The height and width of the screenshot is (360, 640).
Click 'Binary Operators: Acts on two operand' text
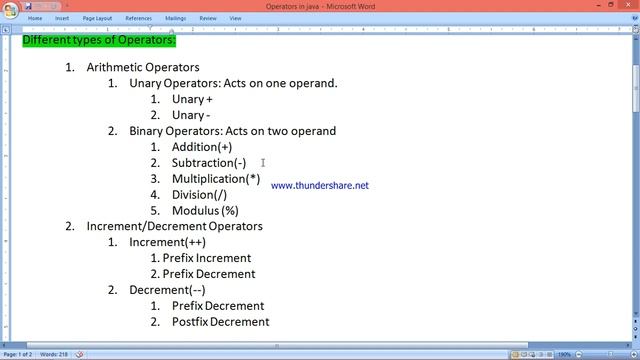coord(233,131)
